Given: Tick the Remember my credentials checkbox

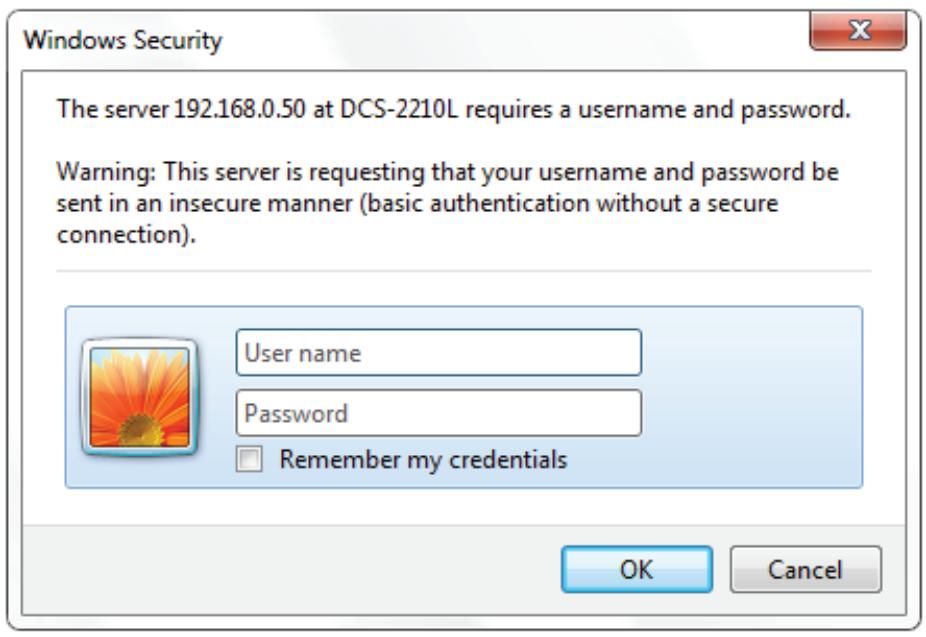Looking at the screenshot, I should 248,460.
